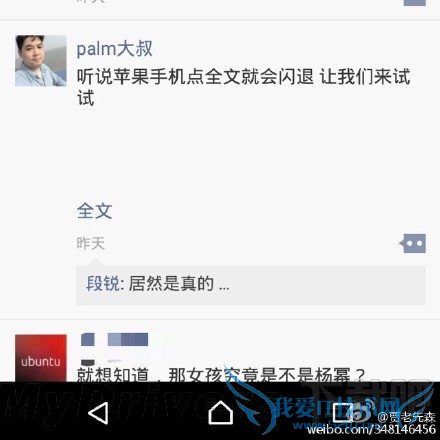
Task: Tap commenter name 段锐
Action: [103, 284]
